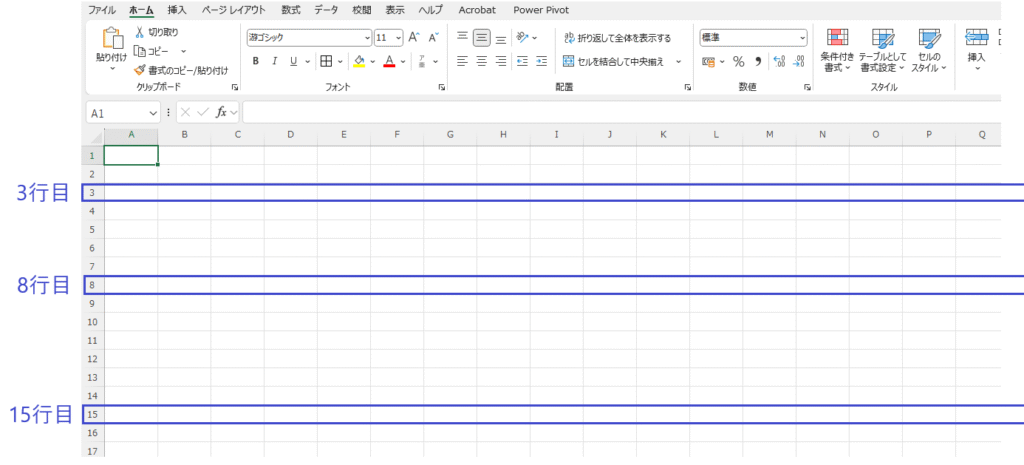The height and width of the screenshot is (465, 1024).
Task: Open the 挿入 (Insert) ribbon tab
Action: 177,9
